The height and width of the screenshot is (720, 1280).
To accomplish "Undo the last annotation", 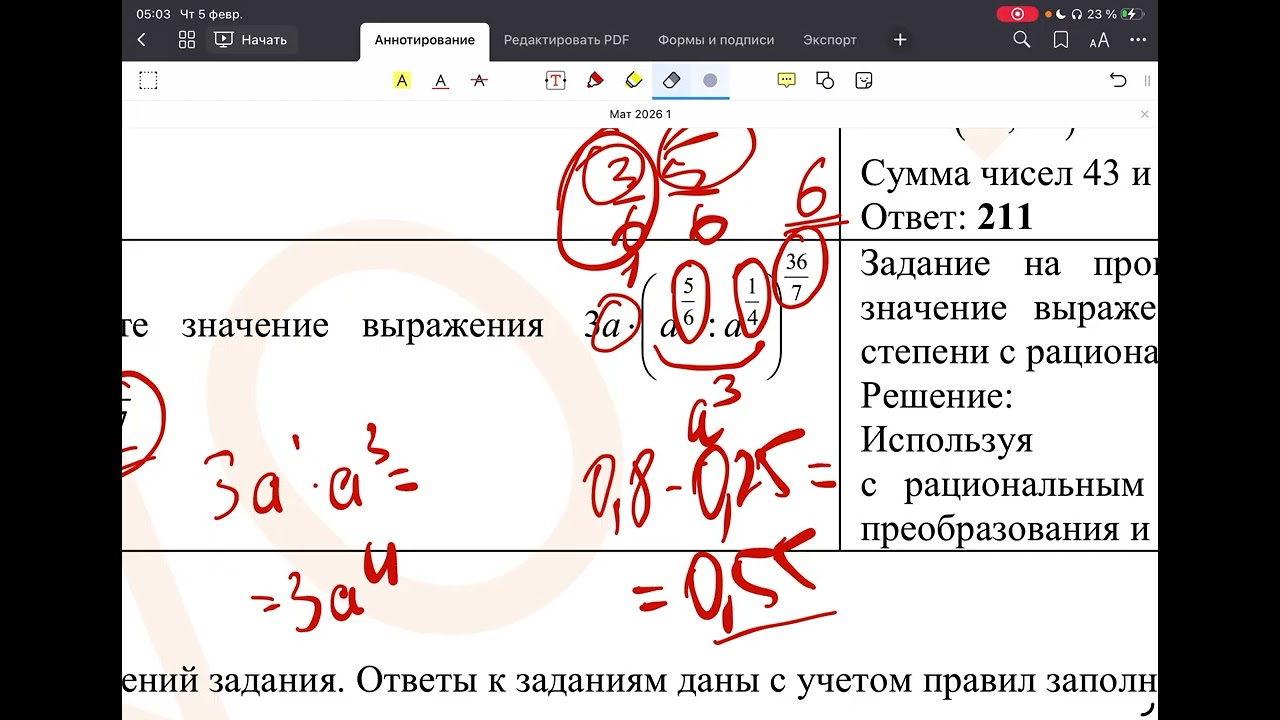I will pos(1118,81).
